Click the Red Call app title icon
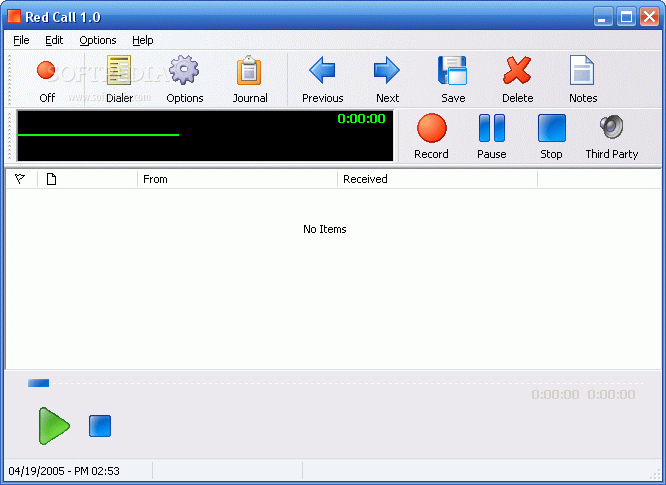The image size is (666, 485). pos(14,16)
